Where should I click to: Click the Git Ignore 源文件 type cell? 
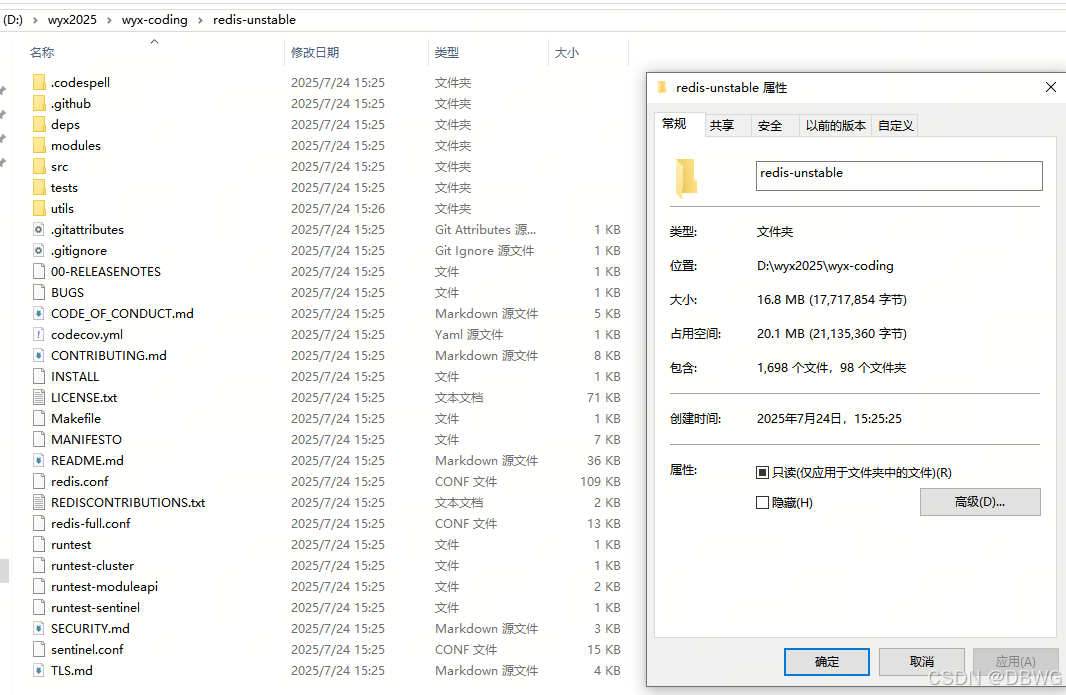coord(485,251)
